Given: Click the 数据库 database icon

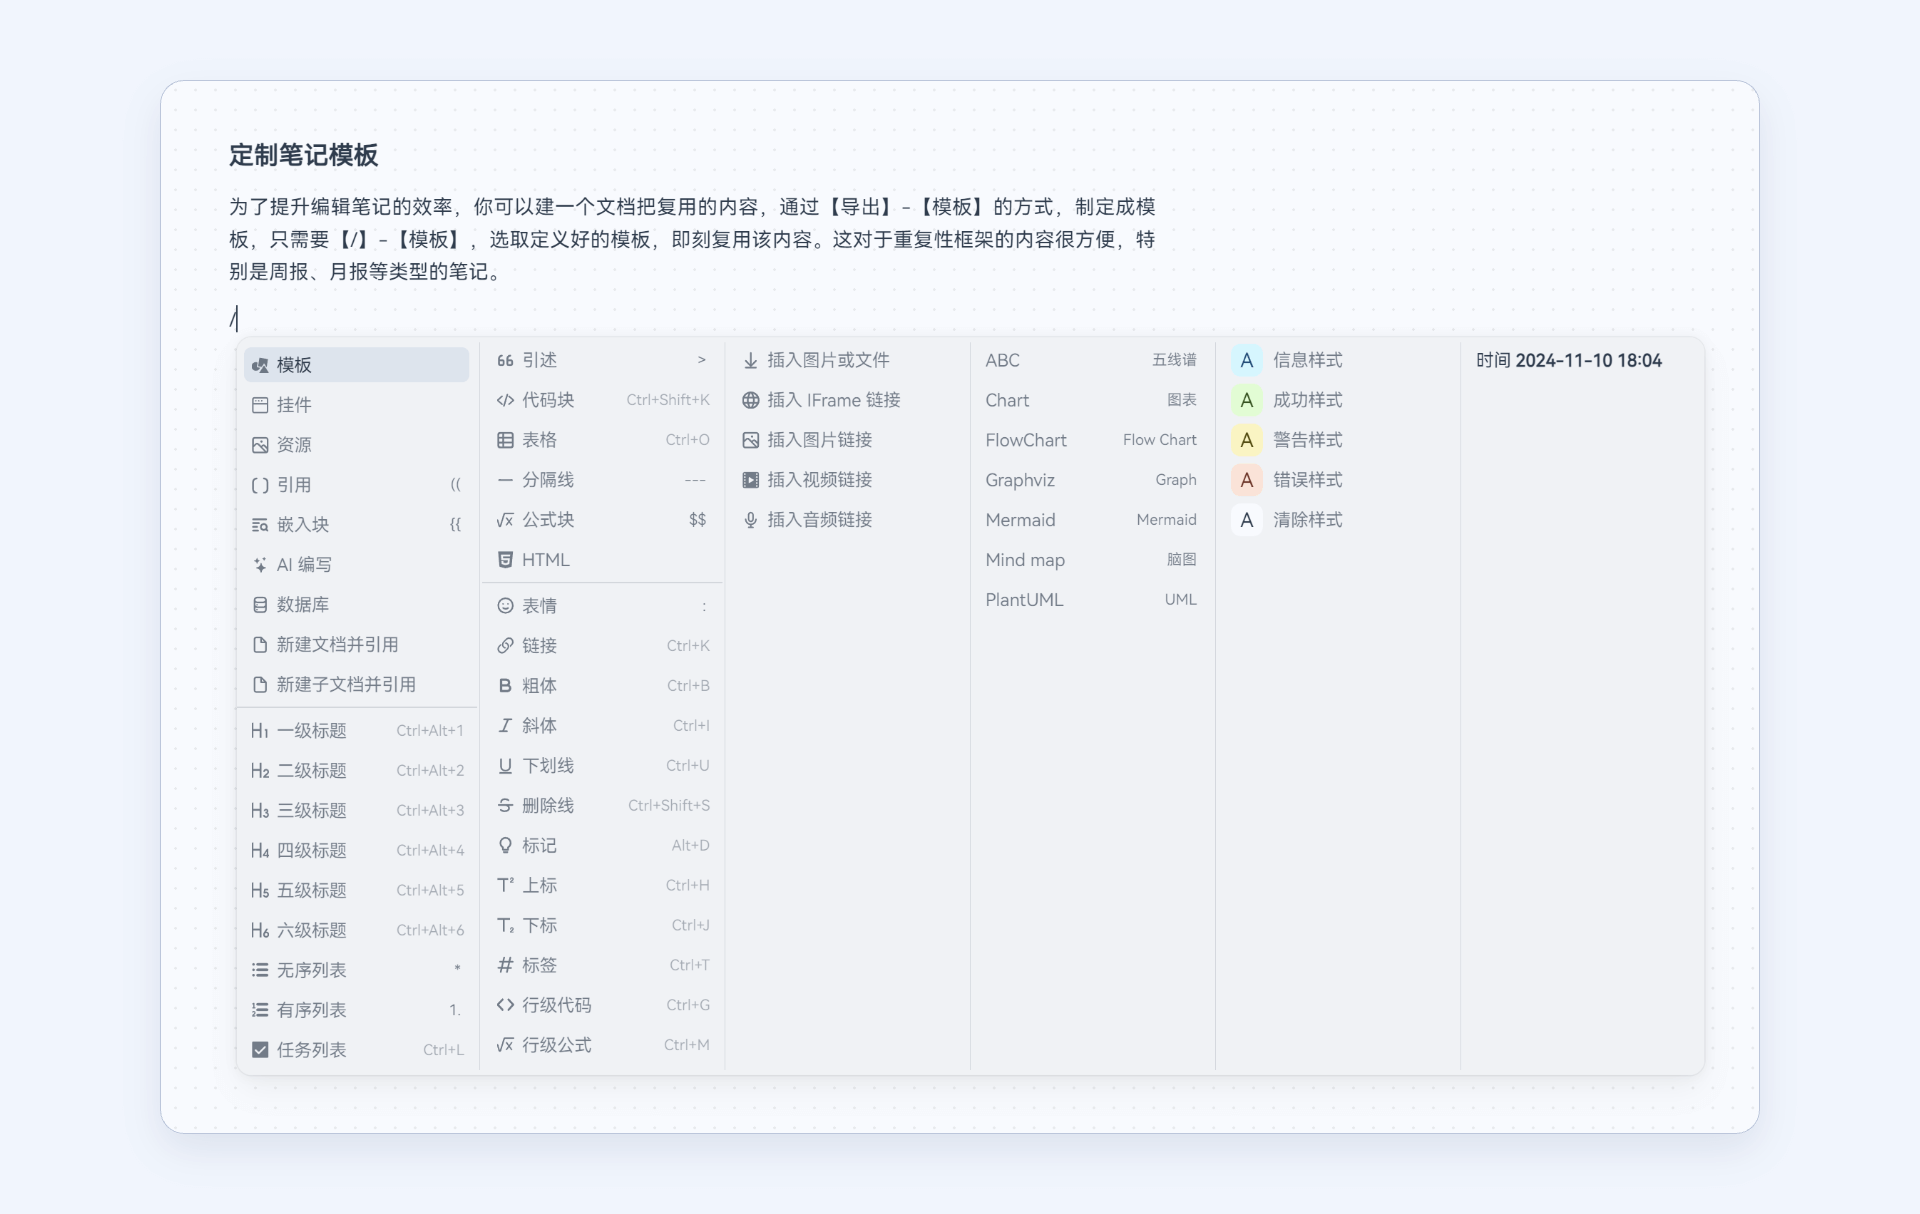Looking at the screenshot, I should pyautogui.click(x=260, y=605).
